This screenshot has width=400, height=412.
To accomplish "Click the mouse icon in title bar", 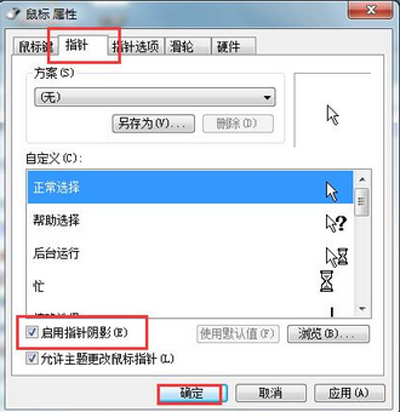I will 14,14.
